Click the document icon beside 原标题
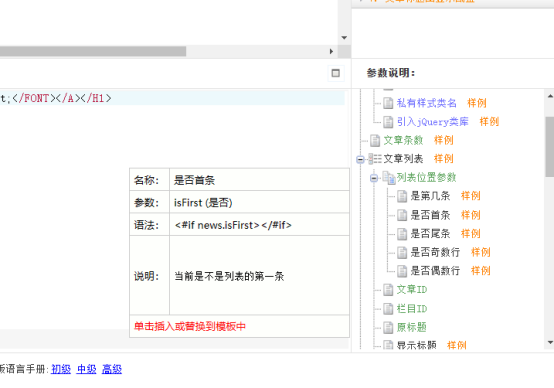The width and height of the screenshot is (554, 388). click(388, 327)
